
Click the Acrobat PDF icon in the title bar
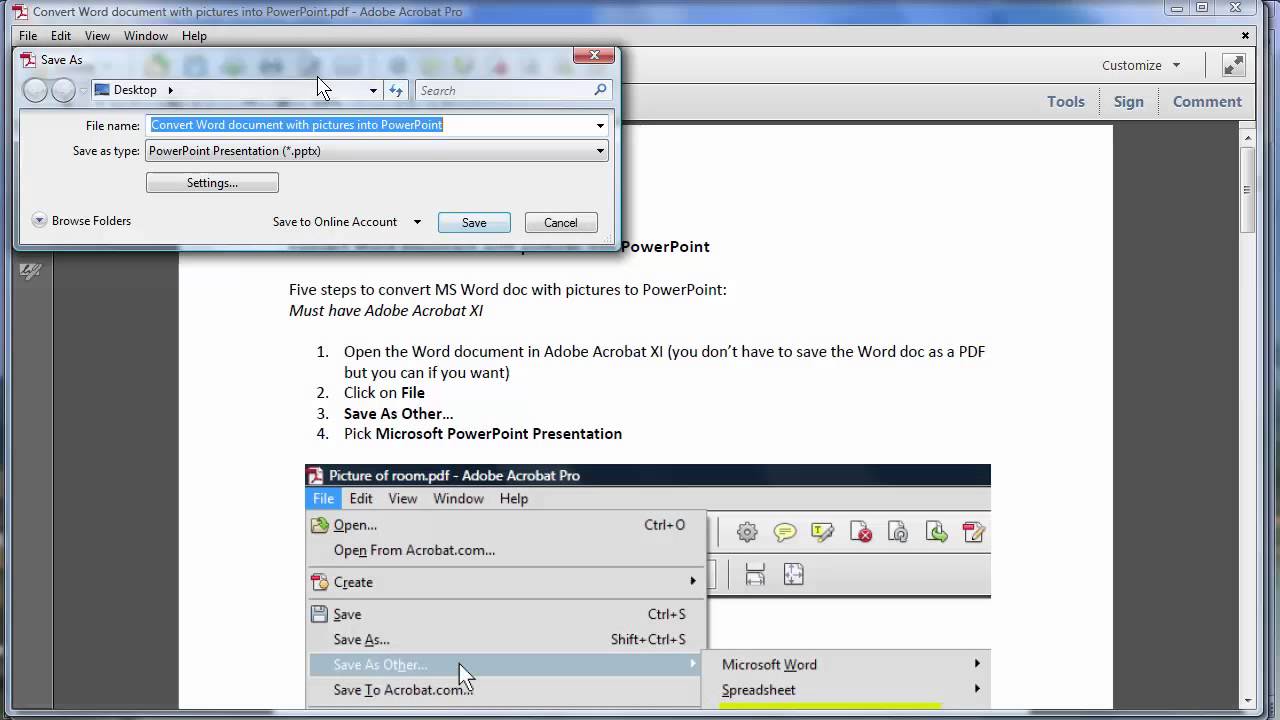(x=20, y=11)
